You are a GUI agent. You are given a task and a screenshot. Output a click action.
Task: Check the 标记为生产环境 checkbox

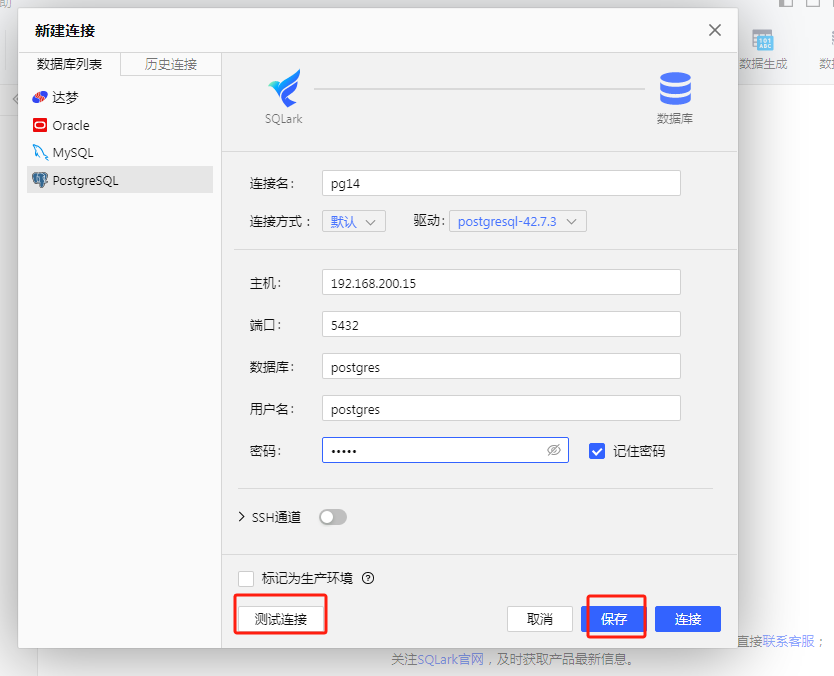246,579
